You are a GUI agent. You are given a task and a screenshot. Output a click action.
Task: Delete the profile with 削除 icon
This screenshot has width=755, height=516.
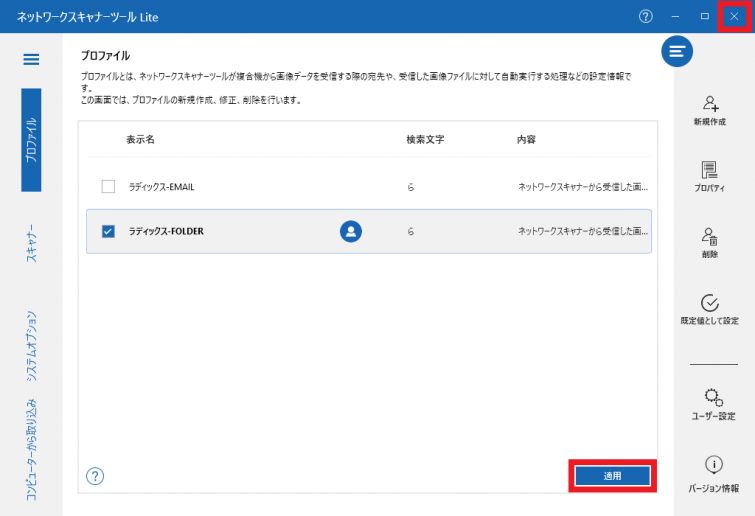click(710, 243)
